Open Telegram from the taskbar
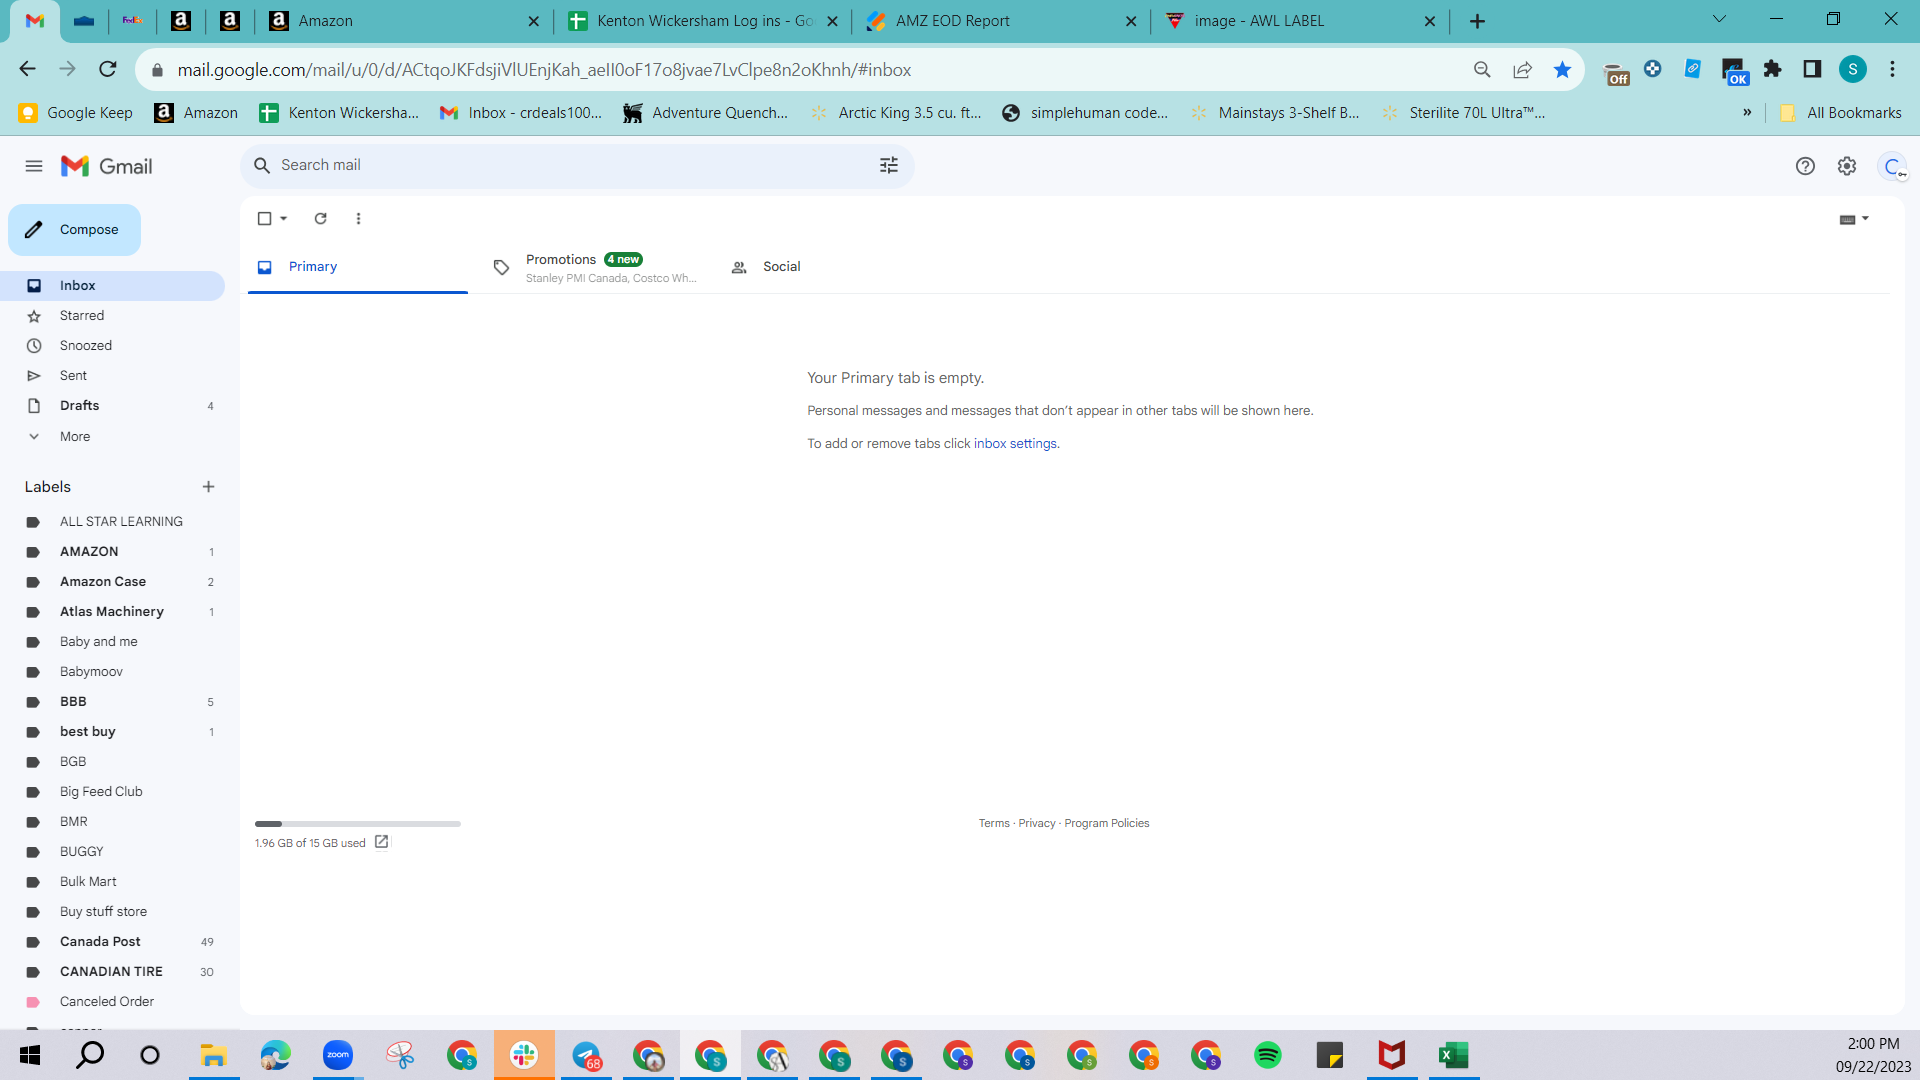This screenshot has height=1080, width=1920. coord(586,1055)
